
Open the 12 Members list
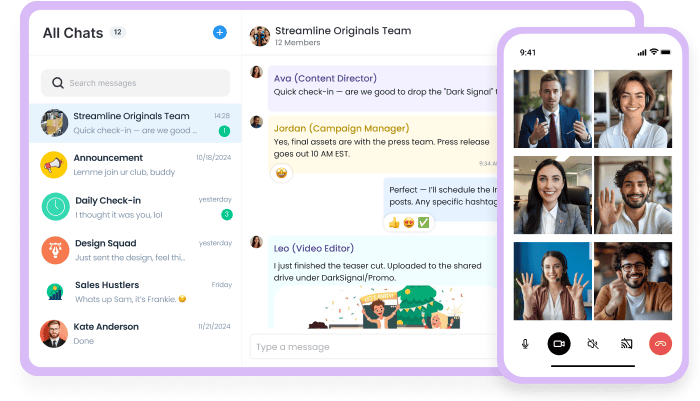coord(298,43)
